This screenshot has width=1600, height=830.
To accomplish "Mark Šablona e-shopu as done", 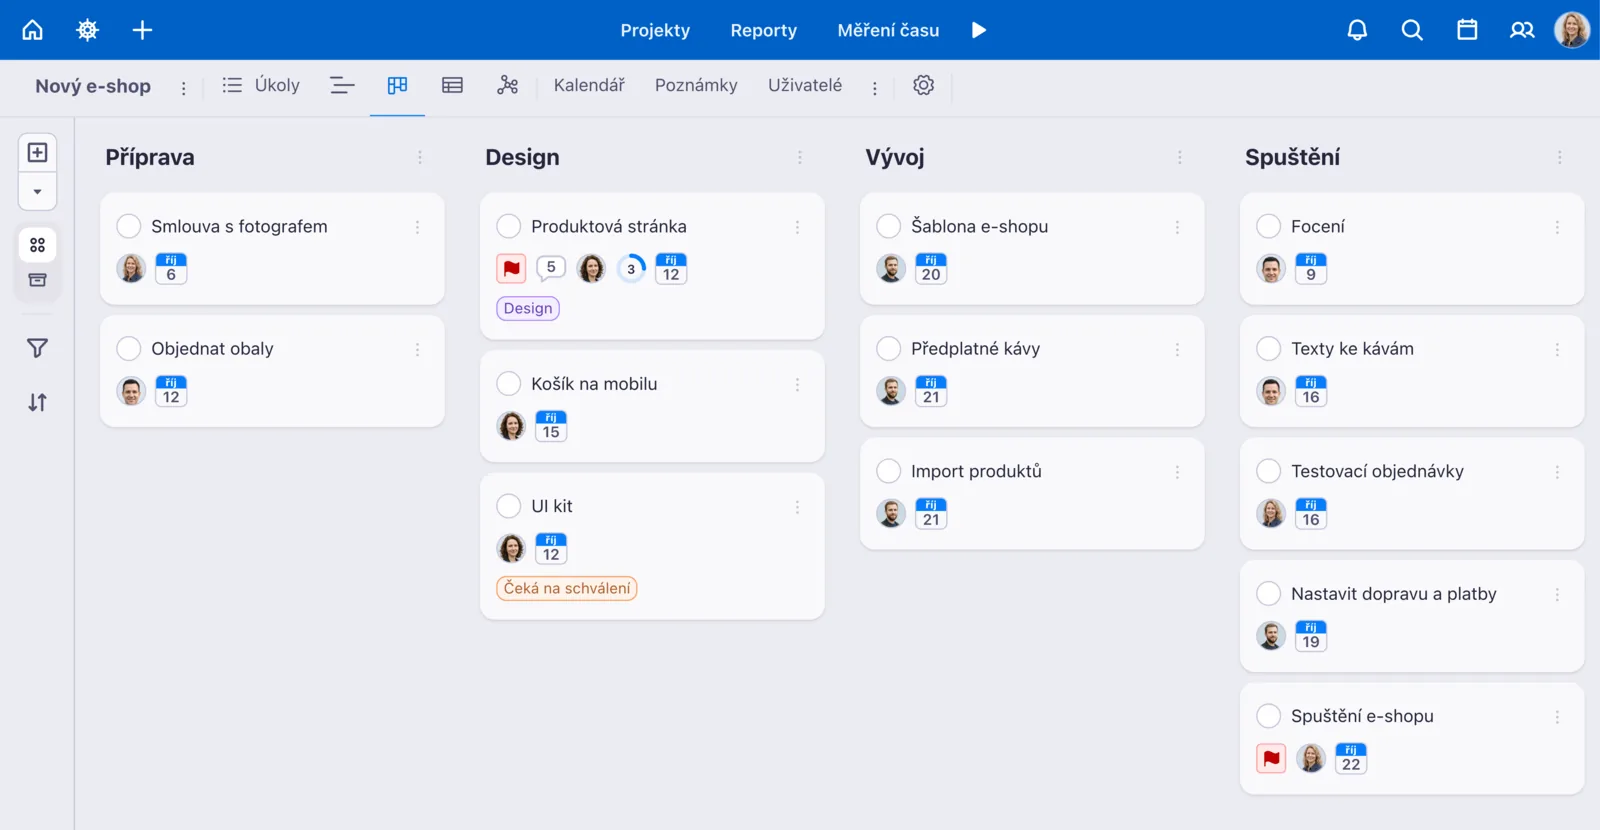I will [x=889, y=226].
